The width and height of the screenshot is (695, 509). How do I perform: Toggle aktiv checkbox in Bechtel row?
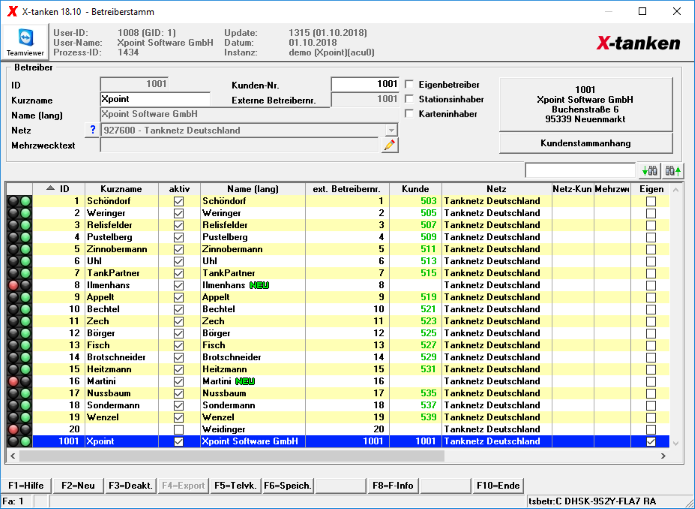[x=179, y=309]
